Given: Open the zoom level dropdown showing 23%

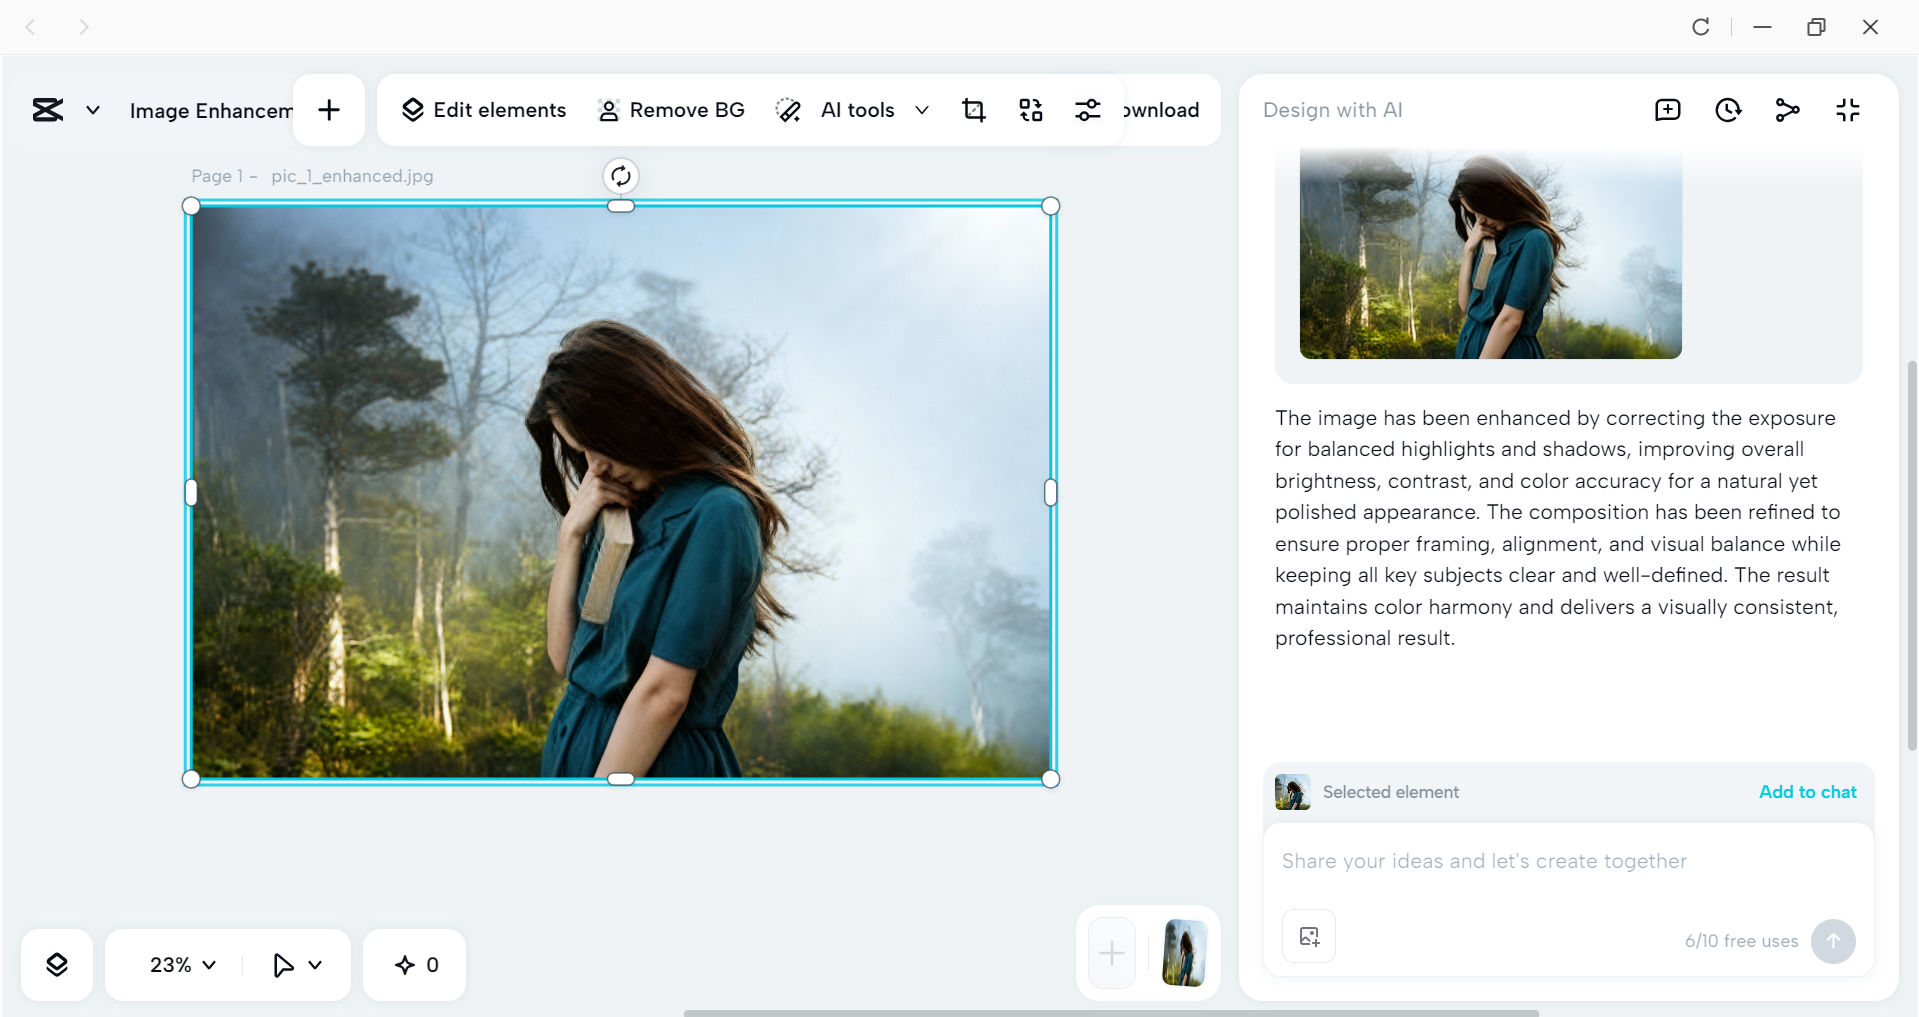Looking at the screenshot, I should (x=179, y=964).
